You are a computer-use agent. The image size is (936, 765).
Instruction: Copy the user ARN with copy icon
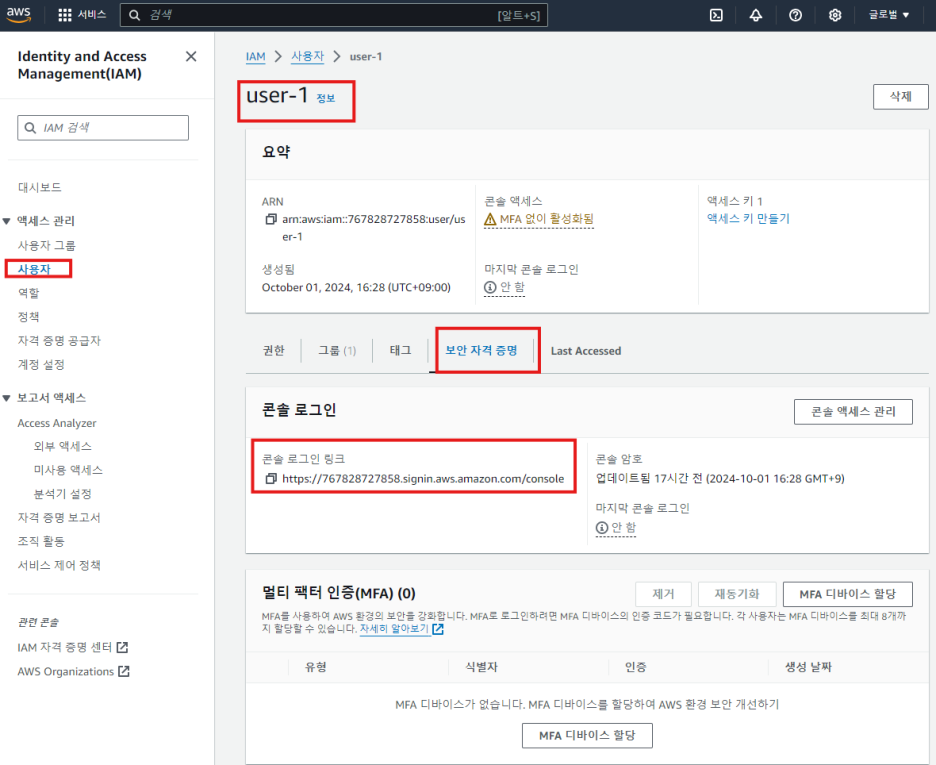coord(271,219)
